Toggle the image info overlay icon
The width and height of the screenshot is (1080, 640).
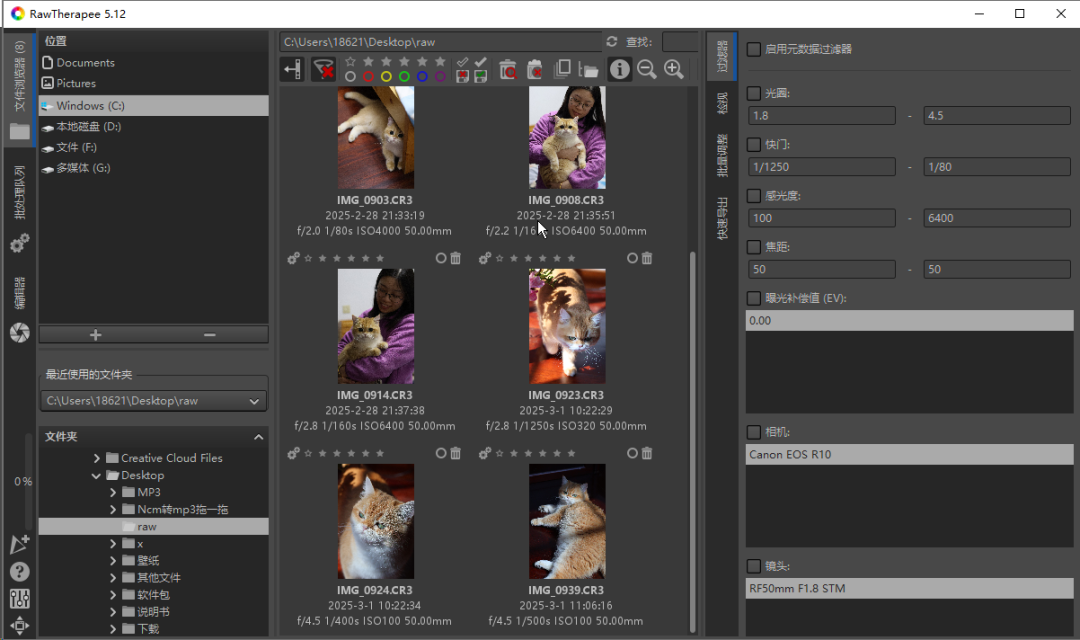point(620,69)
